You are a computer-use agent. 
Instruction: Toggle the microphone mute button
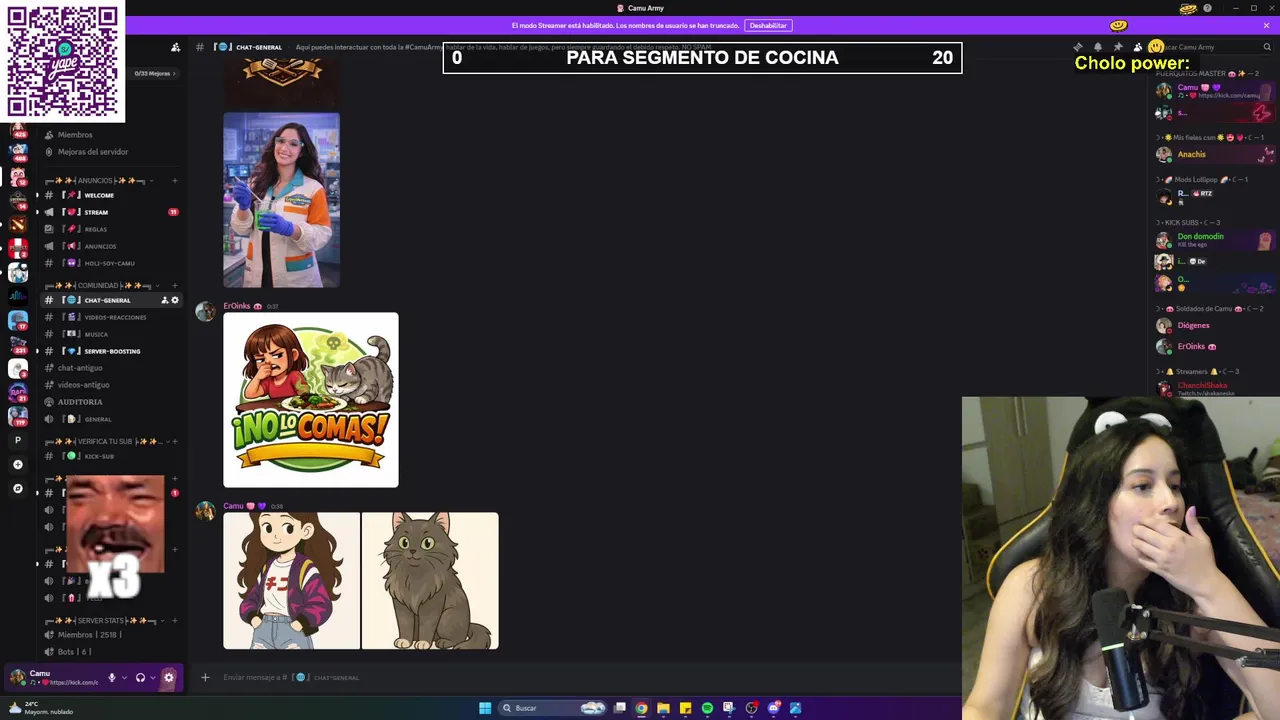(112, 677)
